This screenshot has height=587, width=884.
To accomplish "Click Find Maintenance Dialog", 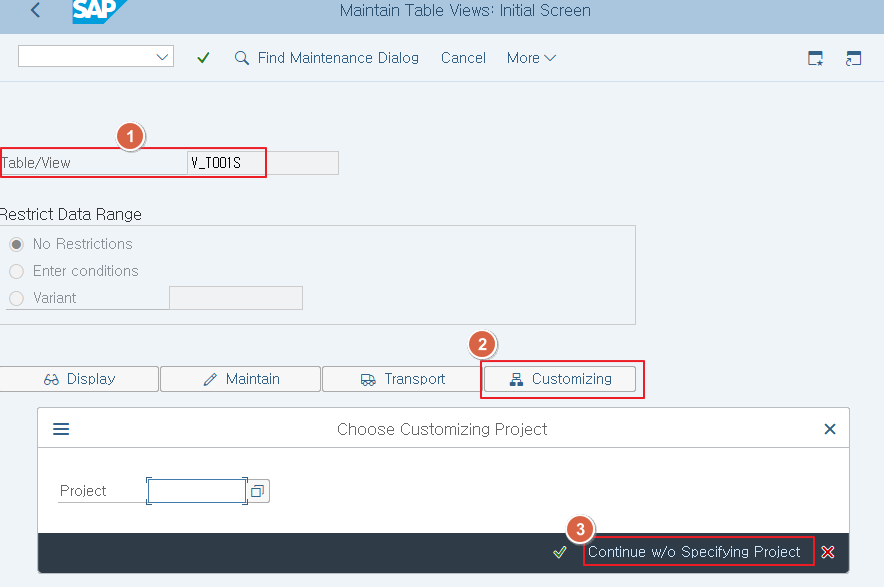I will click(327, 58).
